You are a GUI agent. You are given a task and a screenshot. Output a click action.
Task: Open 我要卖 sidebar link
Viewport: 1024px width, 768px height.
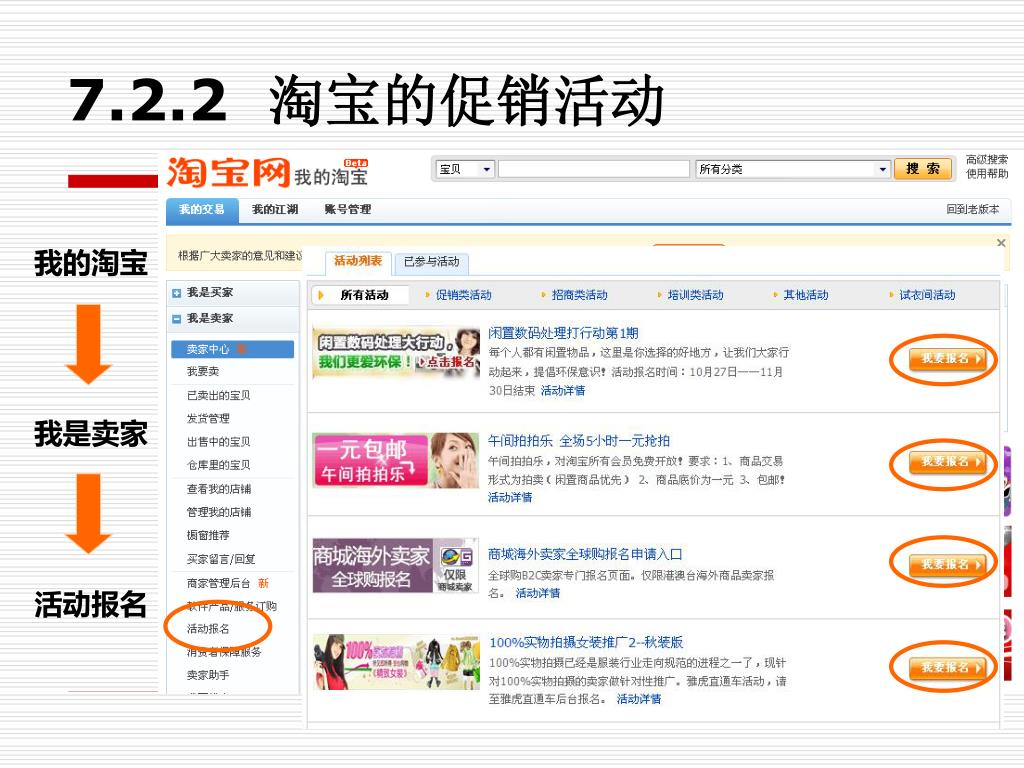click(x=203, y=372)
